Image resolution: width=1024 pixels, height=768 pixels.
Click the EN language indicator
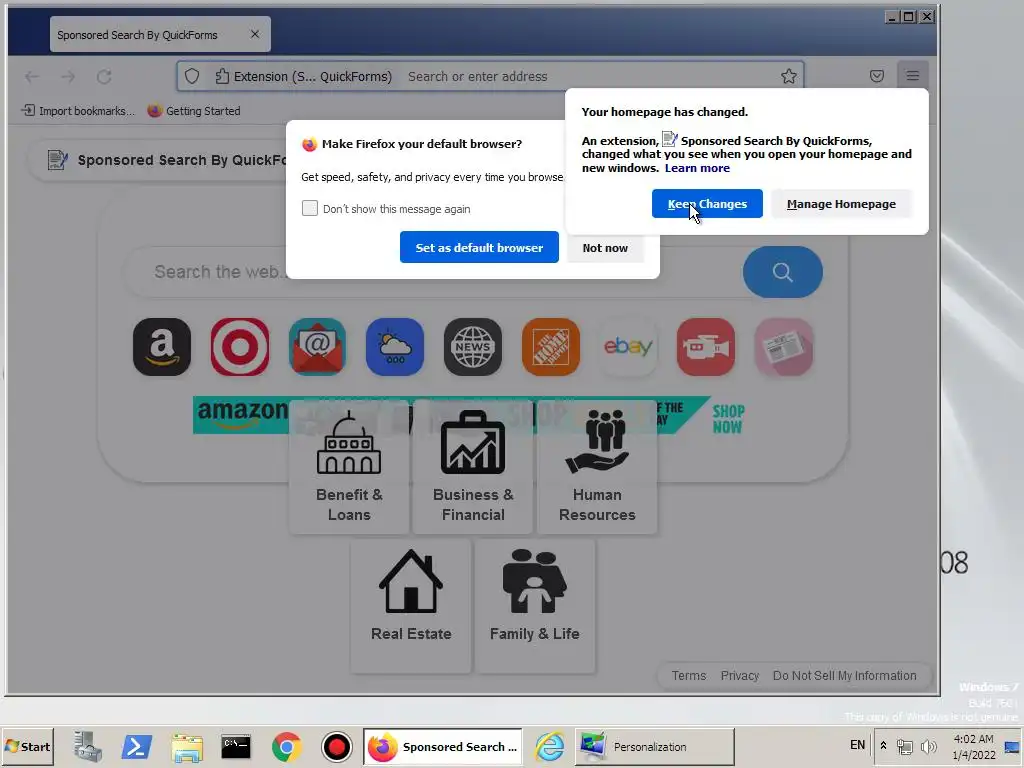pos(857,745)
